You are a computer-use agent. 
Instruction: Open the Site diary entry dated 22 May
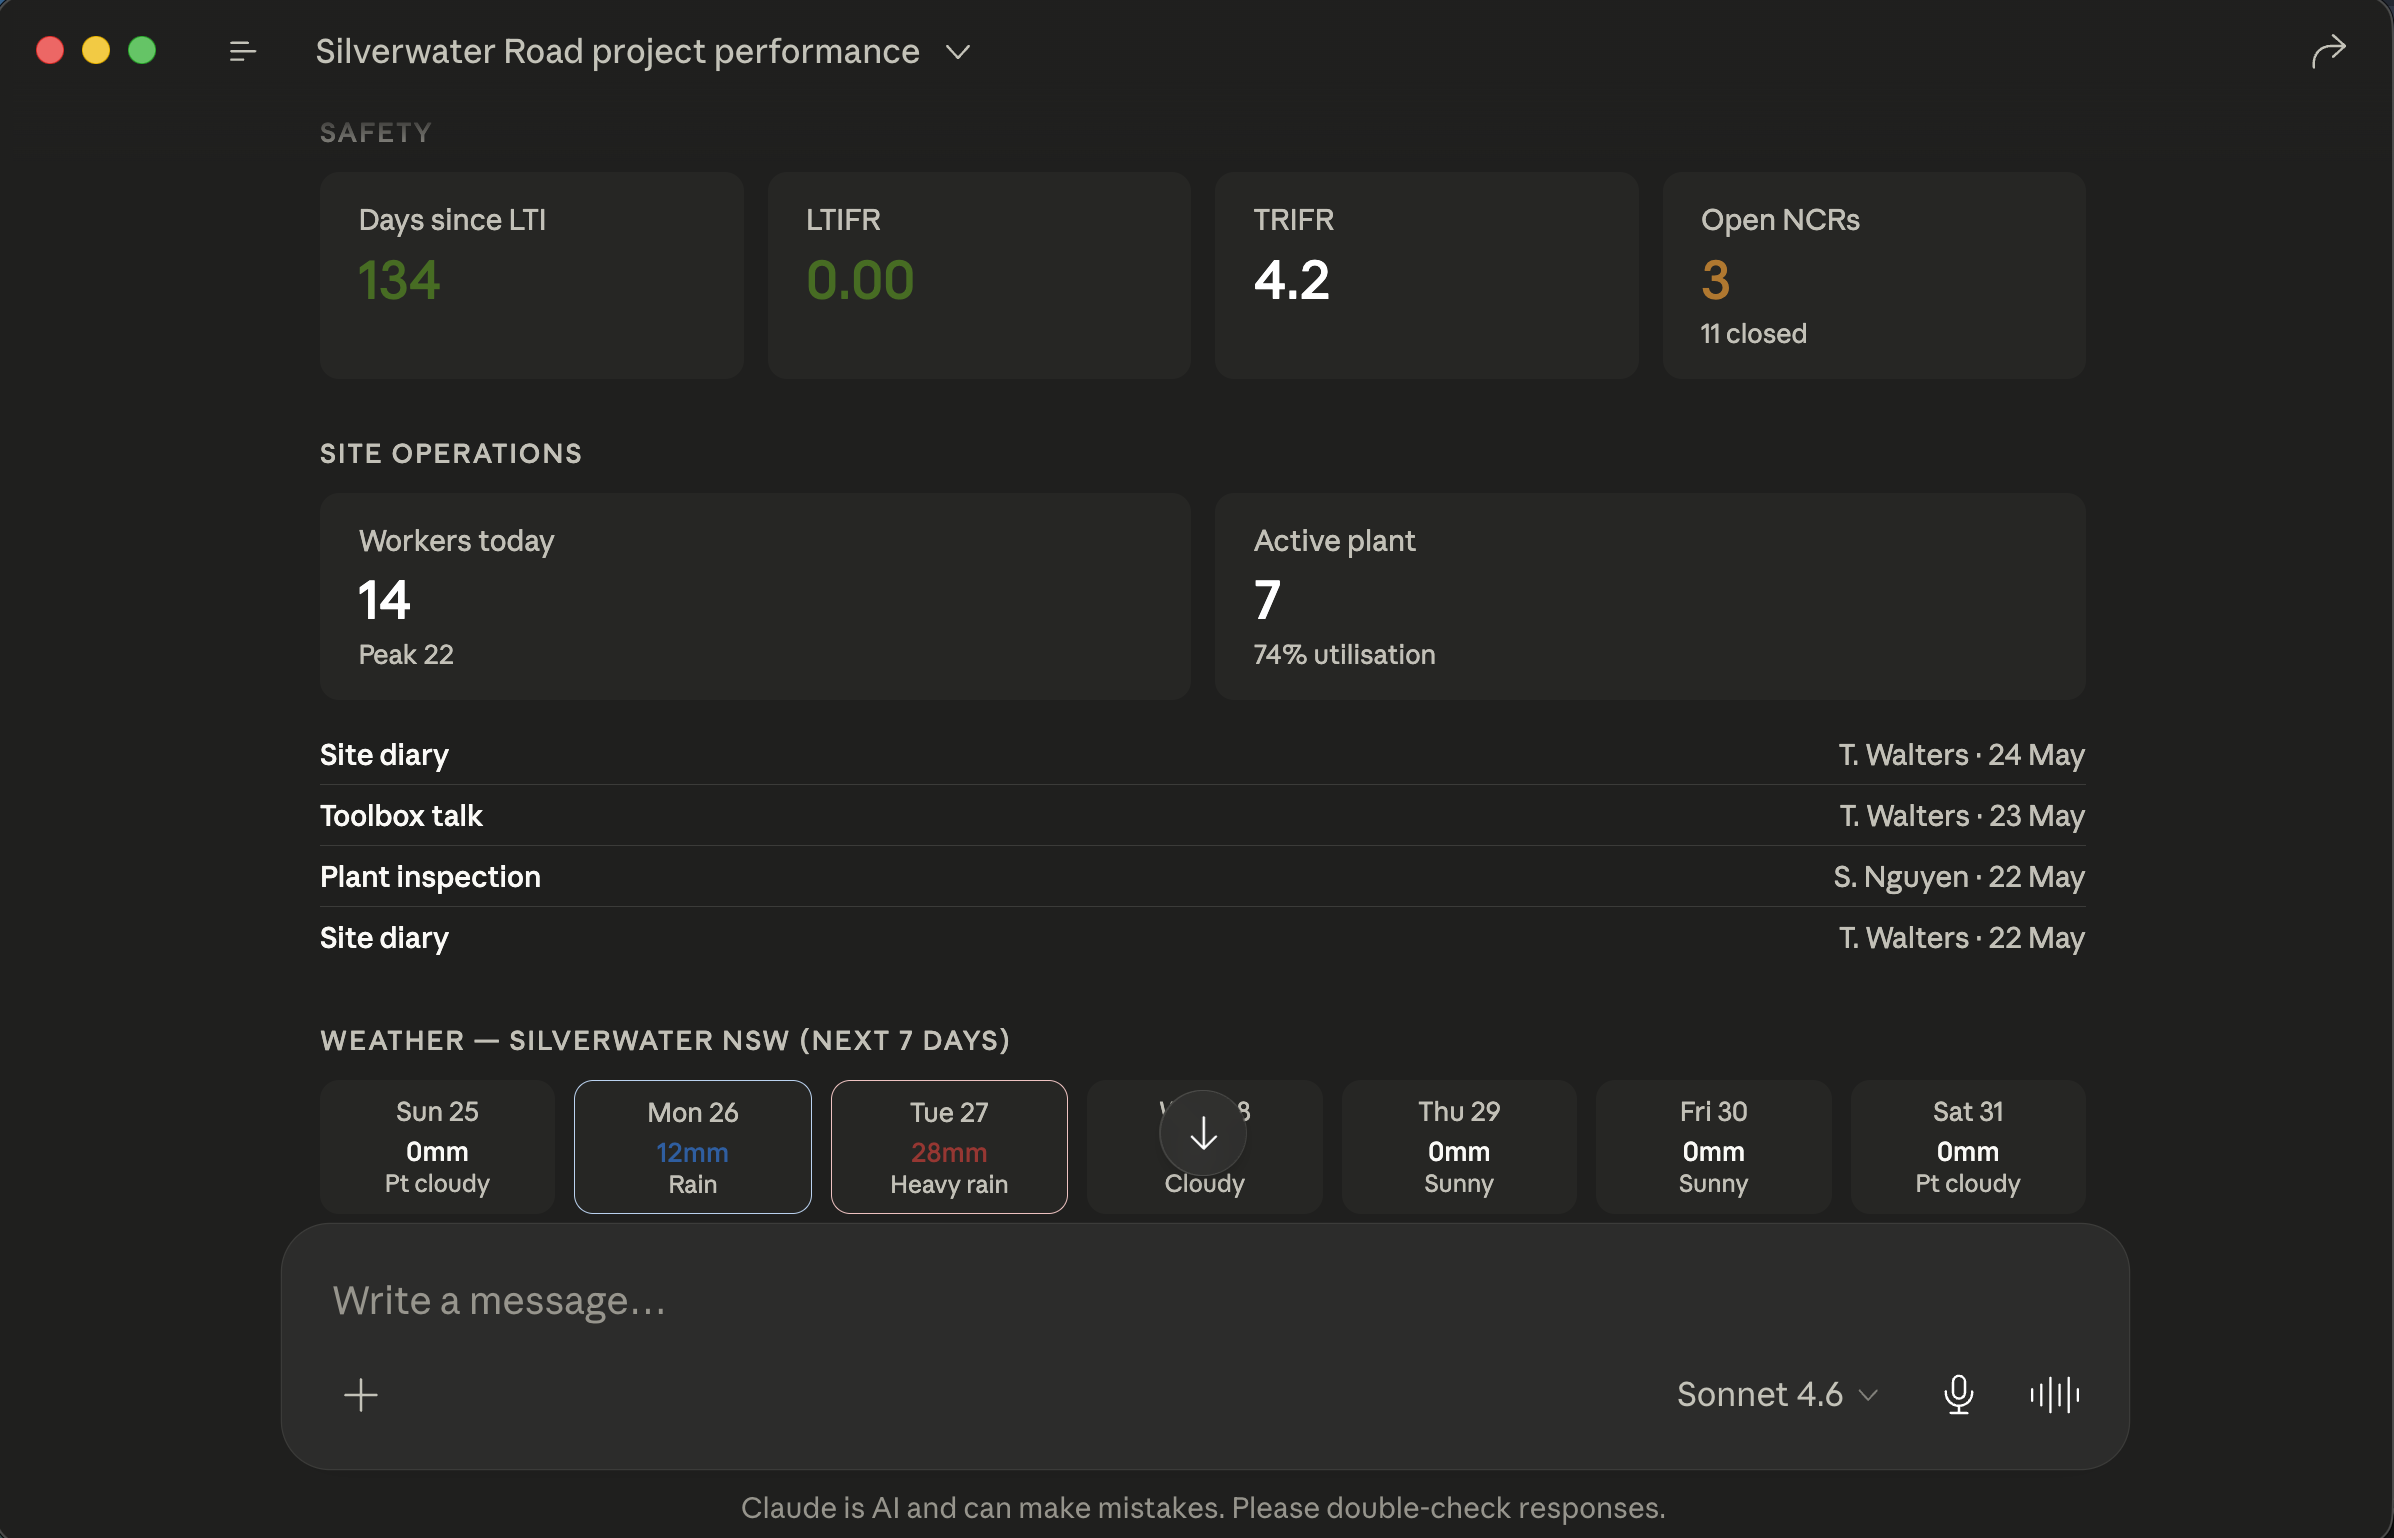click(x=1202, y=938)
